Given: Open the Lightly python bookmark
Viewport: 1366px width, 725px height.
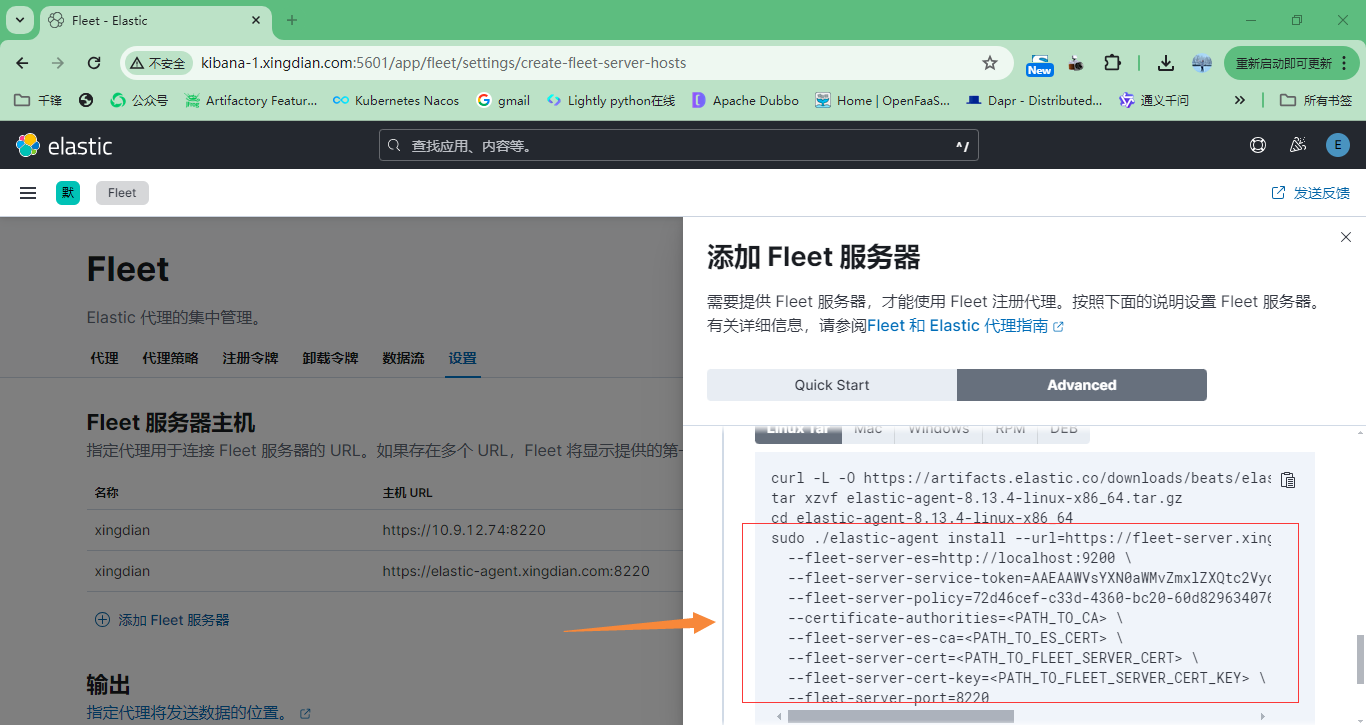Looking at the screenshot, I should click(x=610, y=100).
